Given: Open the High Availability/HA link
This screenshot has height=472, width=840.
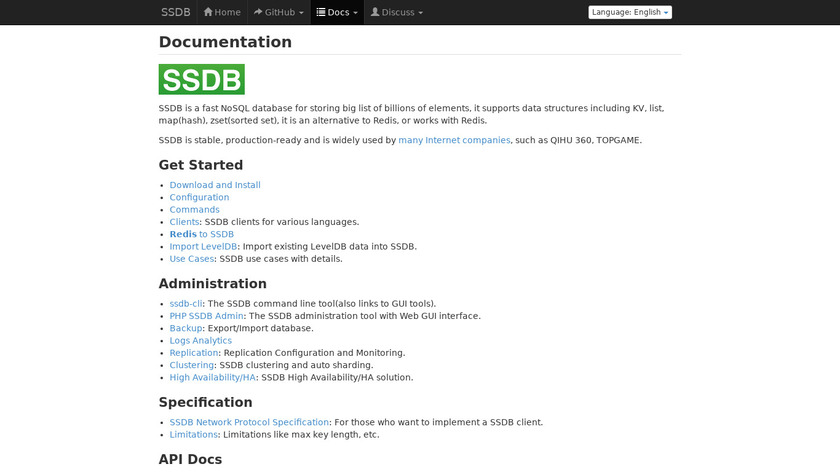Looking at the screenshot, I should 212,378.
